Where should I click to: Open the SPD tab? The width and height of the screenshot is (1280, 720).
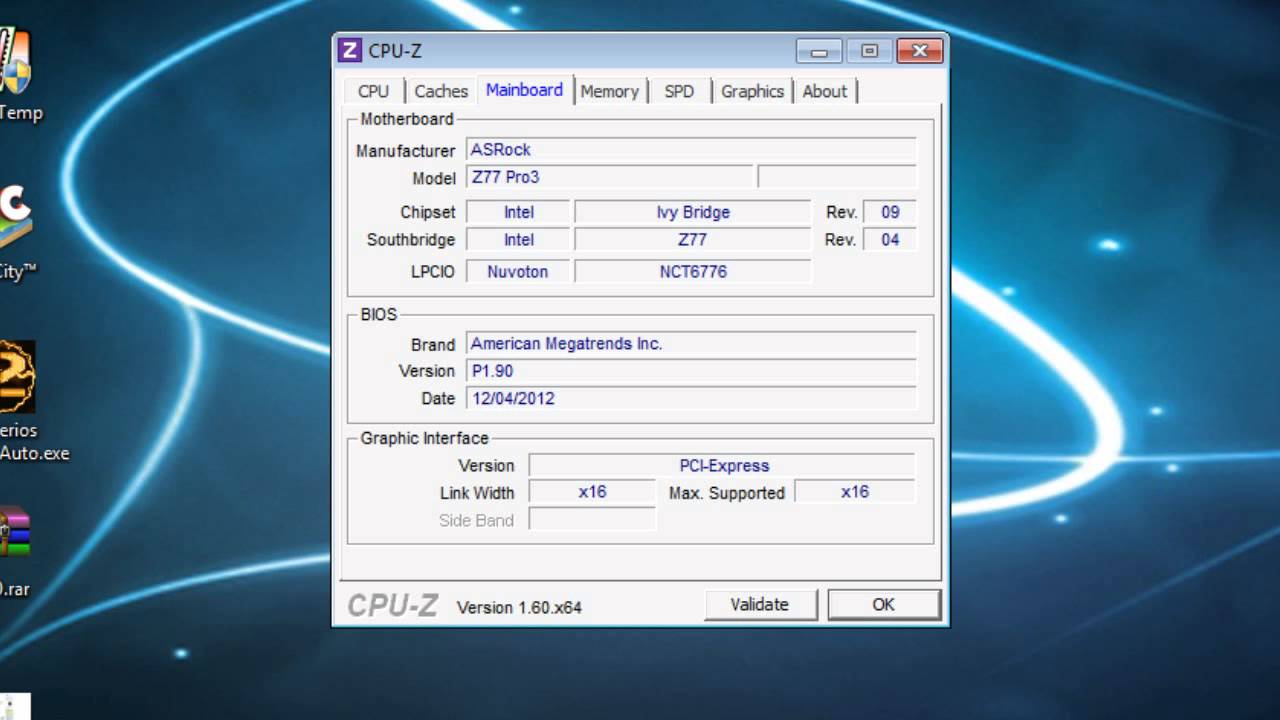[x=679, y=91]
